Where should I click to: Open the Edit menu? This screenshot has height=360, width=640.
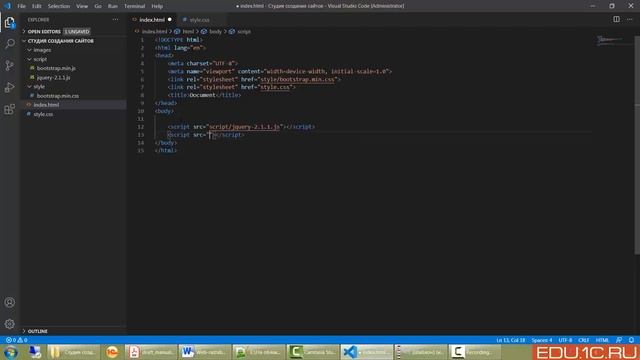[x=37, y=6]
